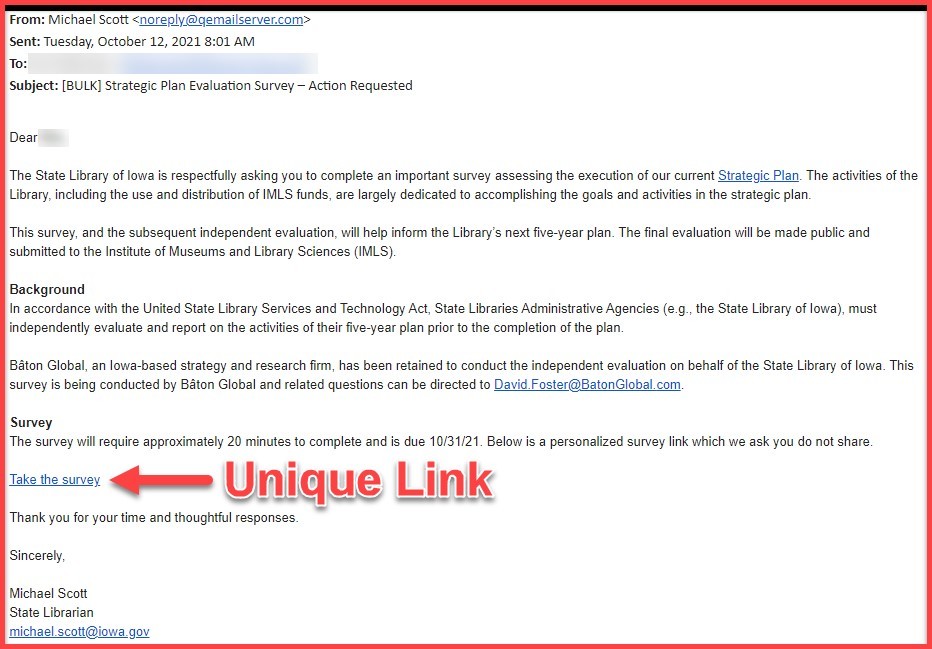Select the blurred recipient address in To field

pyautogui.click(x=175, y=64)
